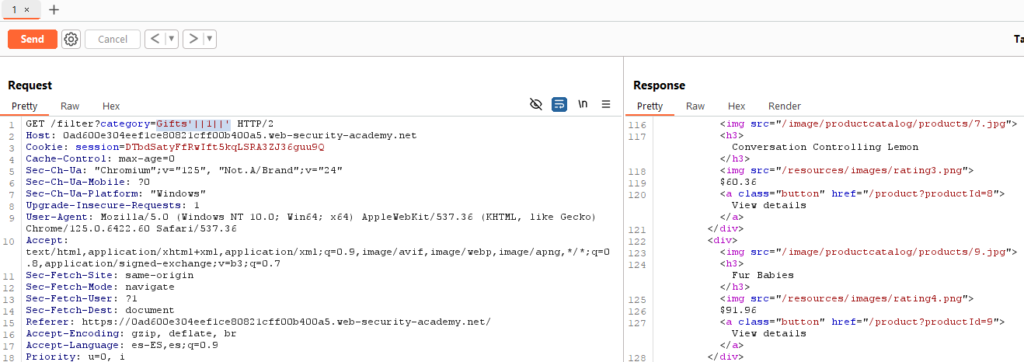Go back to the previous request

155,39
